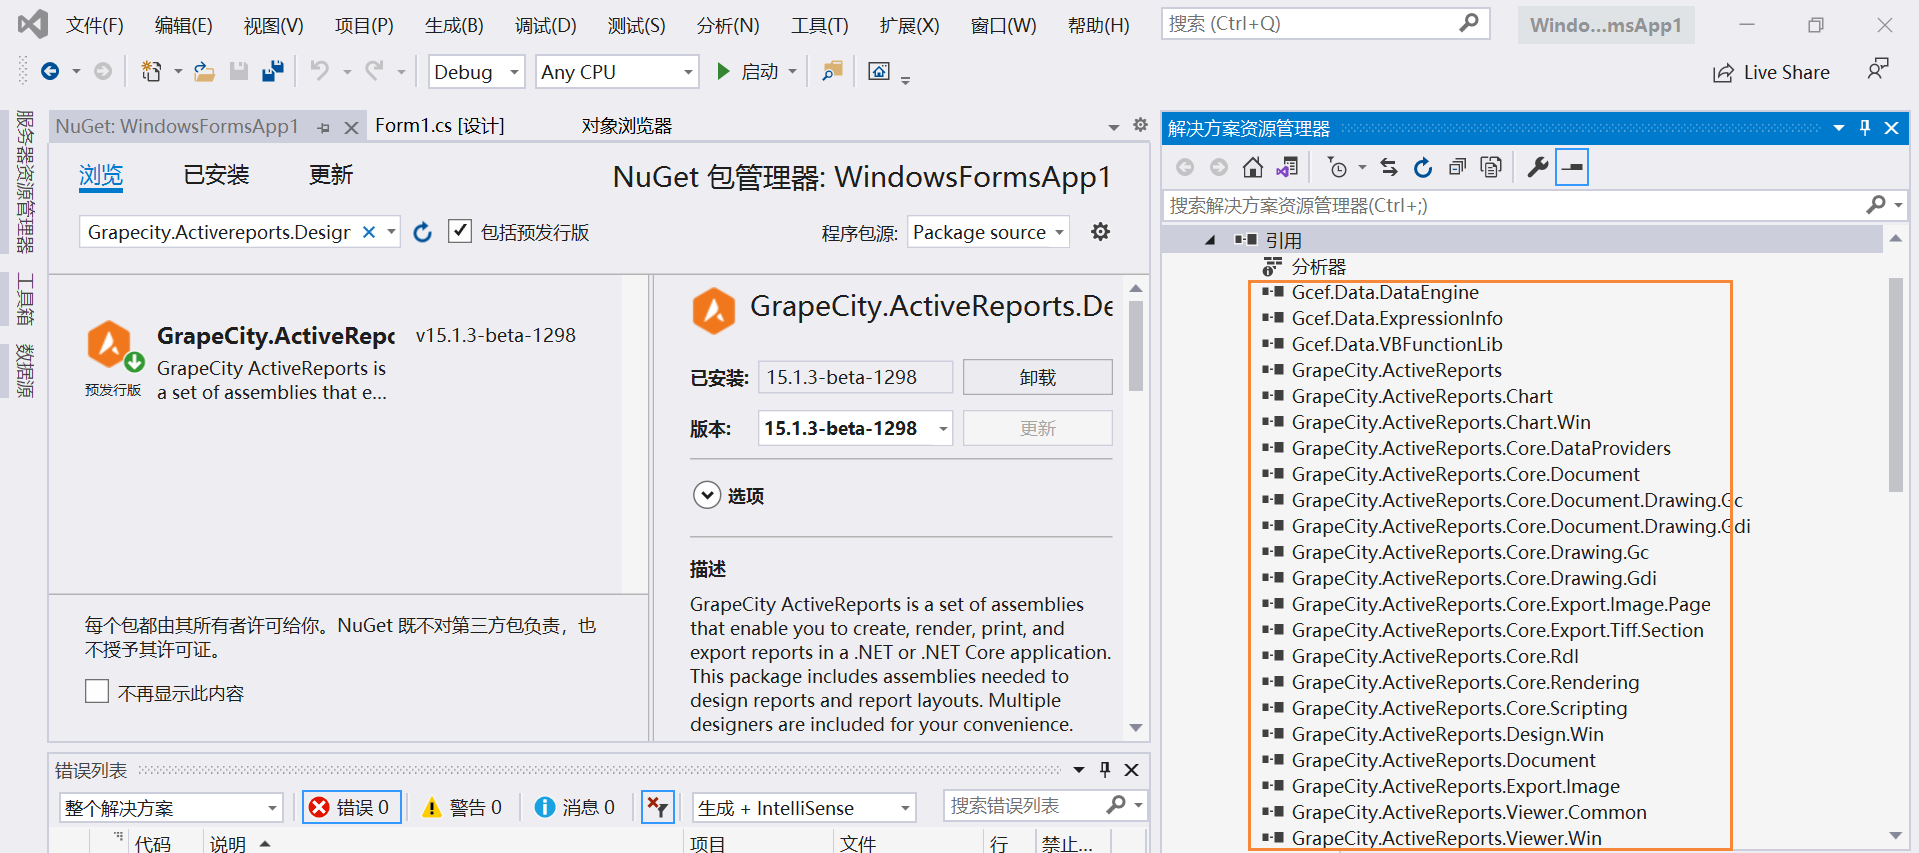
Task: Open the version 15.1.3-beta-1298 dropdown
Action: click(x=855, y=428)
